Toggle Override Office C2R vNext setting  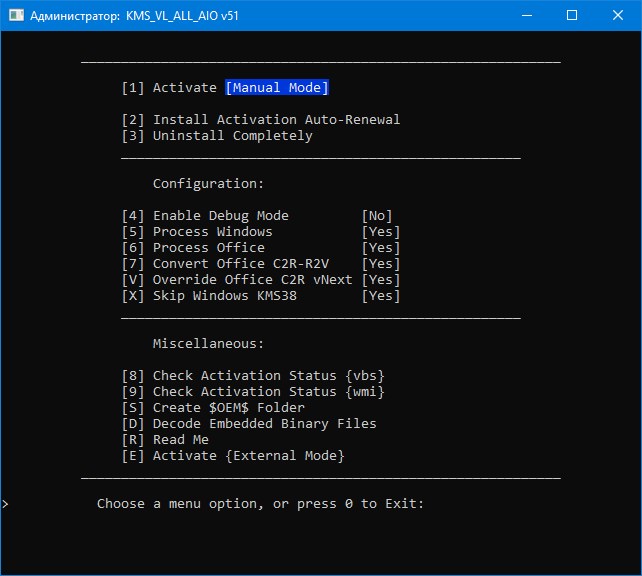380,280
